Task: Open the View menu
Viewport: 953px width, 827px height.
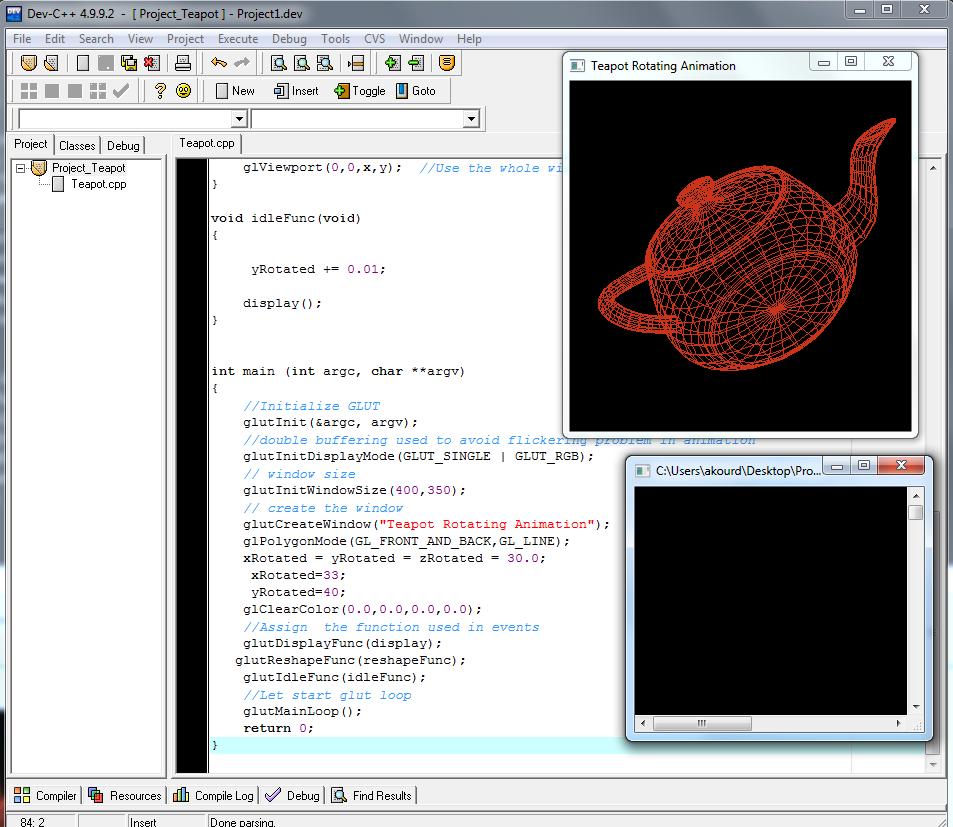Action: 140,38
